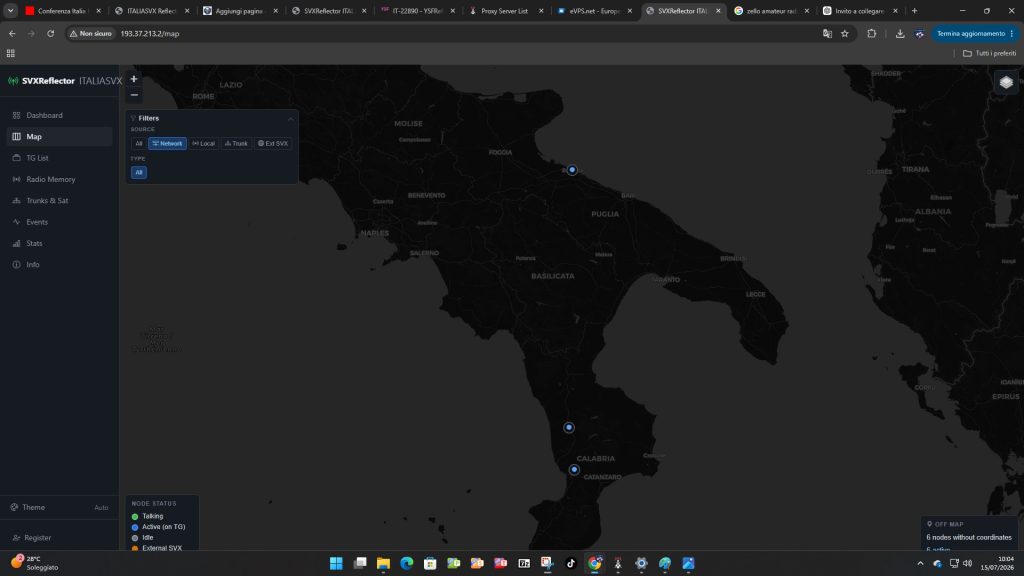Select the Map sidebar item

coord(59,136)
